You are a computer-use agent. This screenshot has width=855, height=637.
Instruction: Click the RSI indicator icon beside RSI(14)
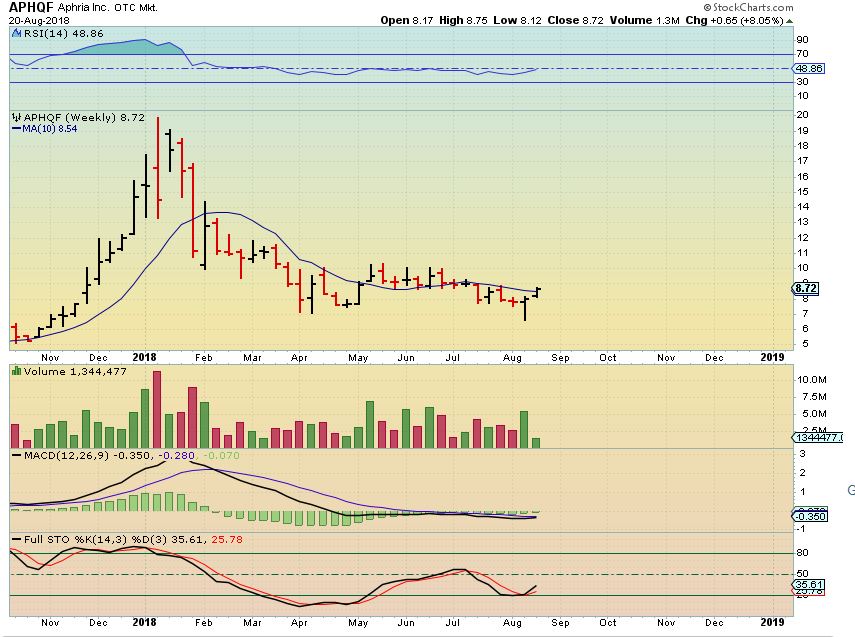point(16,33)
